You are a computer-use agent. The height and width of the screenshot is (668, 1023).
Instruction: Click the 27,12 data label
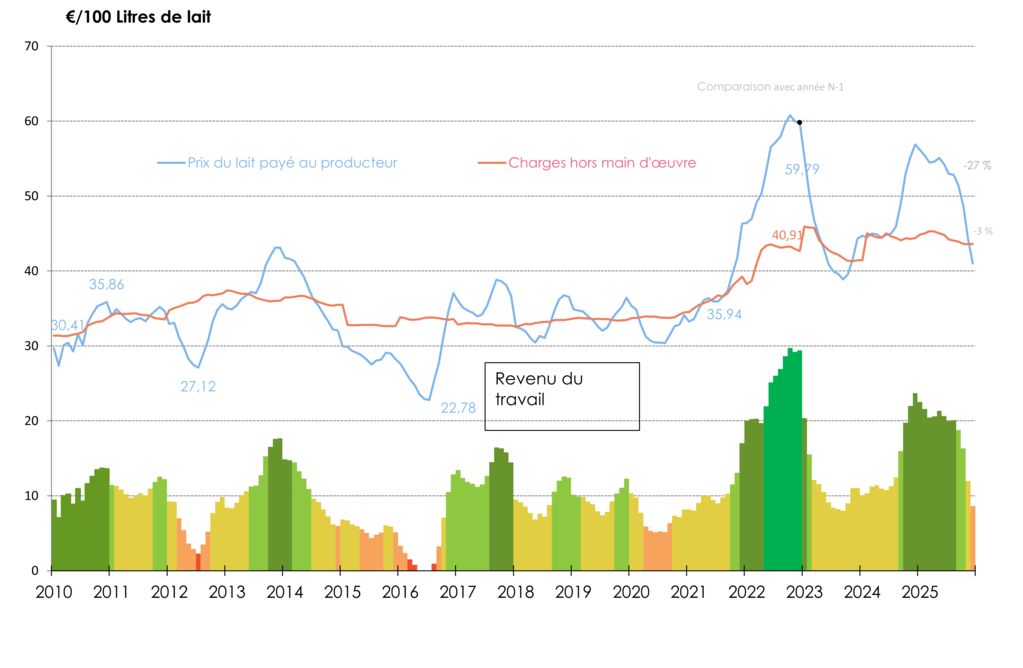tap(198, 386)
